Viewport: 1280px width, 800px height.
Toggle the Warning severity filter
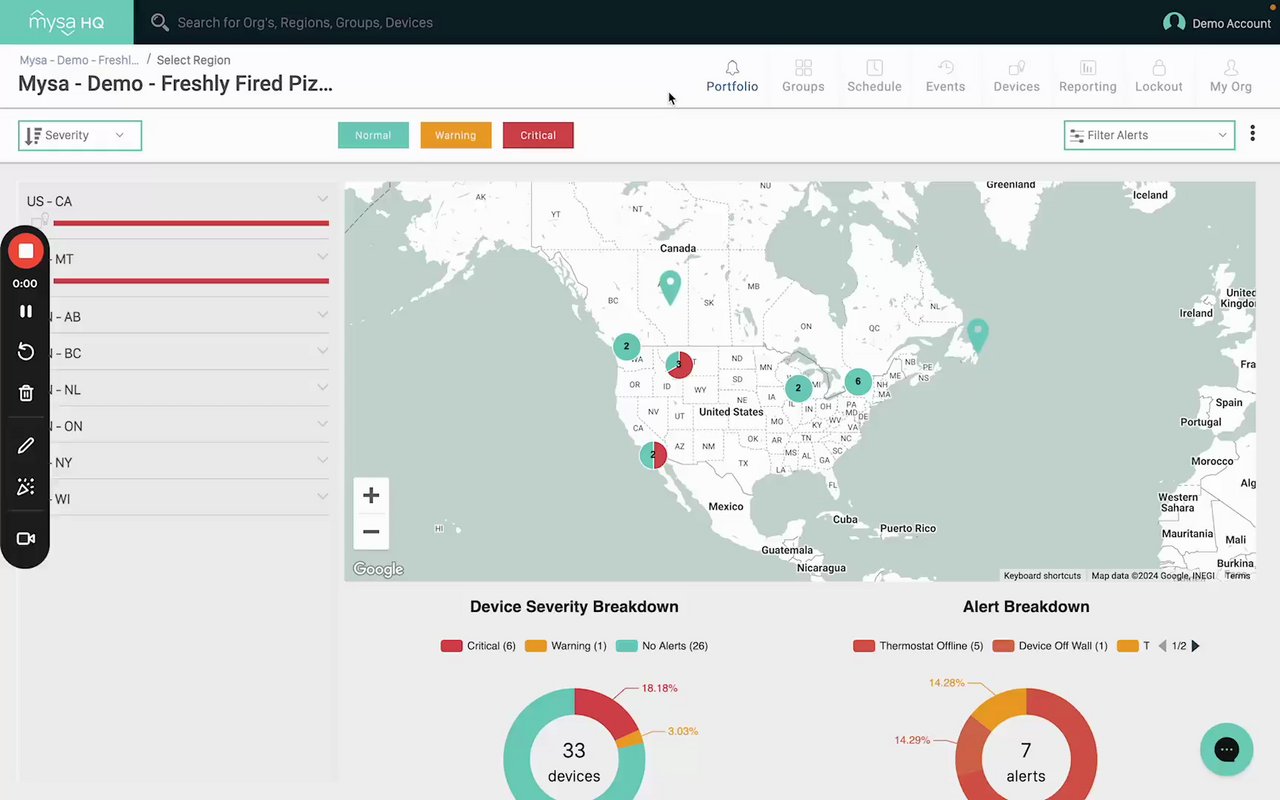455,135
